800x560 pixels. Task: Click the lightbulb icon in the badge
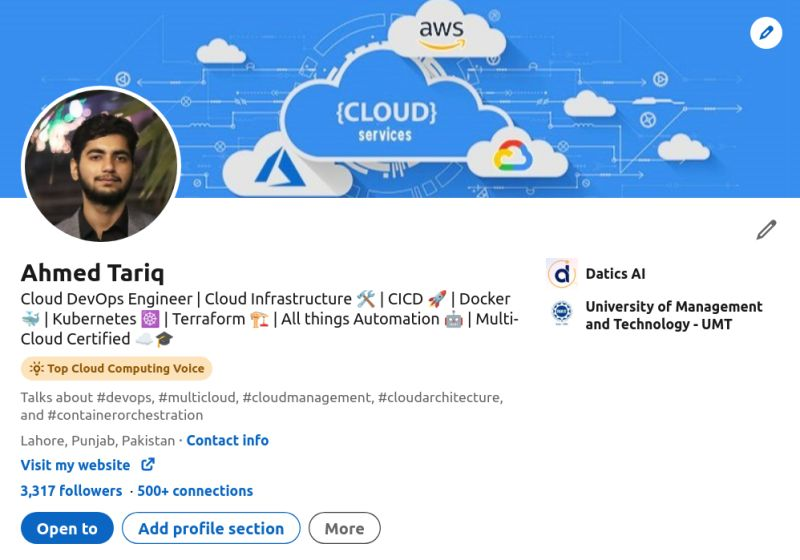coord(37,368)
